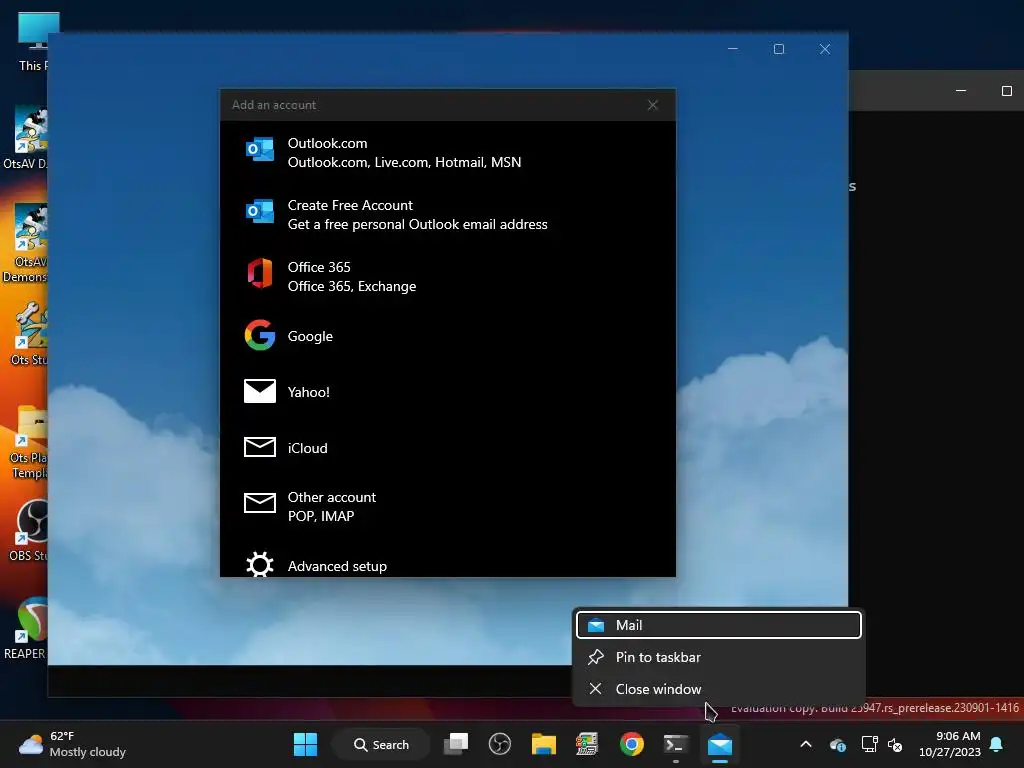Image resolution: width=1024 pixels, height=768 pixels.
Task: Click the Yahoo! label text
Action: 308,392
